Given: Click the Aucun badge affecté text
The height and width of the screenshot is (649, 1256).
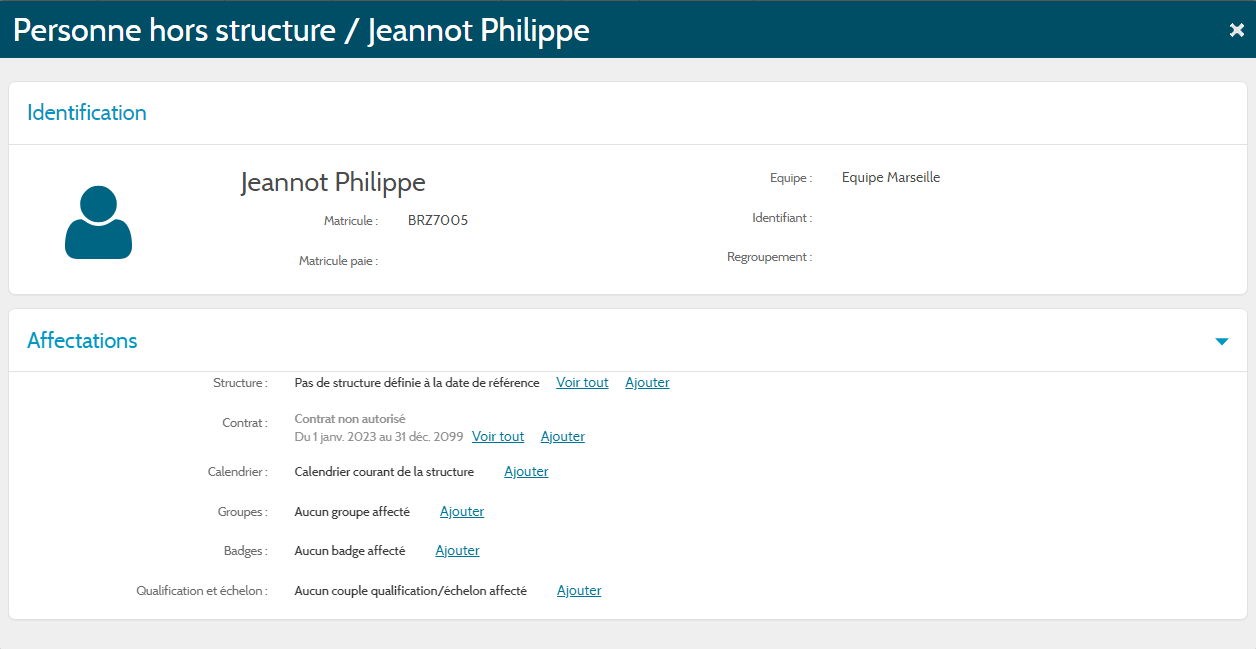Looking at the screenshot, I should point(350,551).
